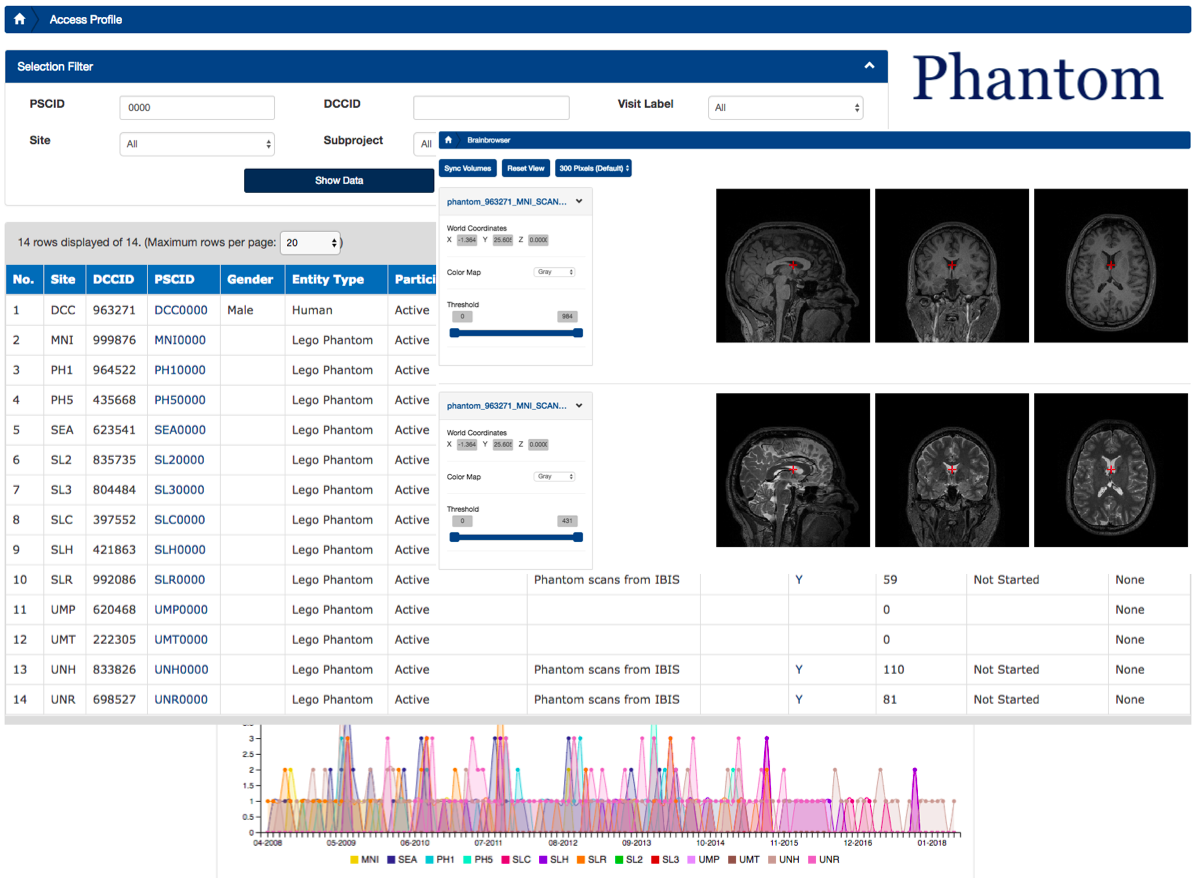This screenshot has height=878, width=1192.
Task: Open the Site dropdown filter
Action: [197, 144]
